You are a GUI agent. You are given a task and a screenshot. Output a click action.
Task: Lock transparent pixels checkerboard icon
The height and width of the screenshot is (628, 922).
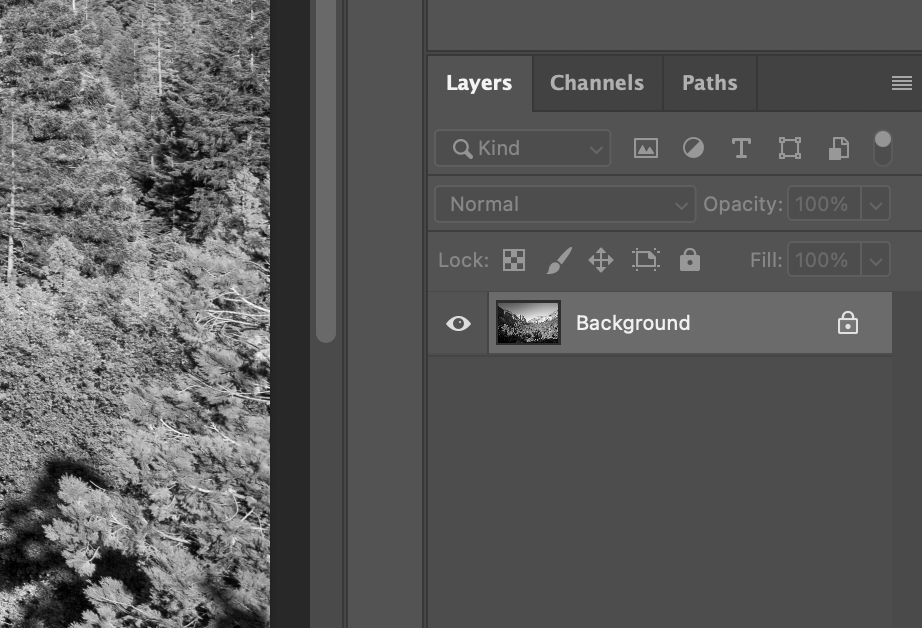[514, 260]
